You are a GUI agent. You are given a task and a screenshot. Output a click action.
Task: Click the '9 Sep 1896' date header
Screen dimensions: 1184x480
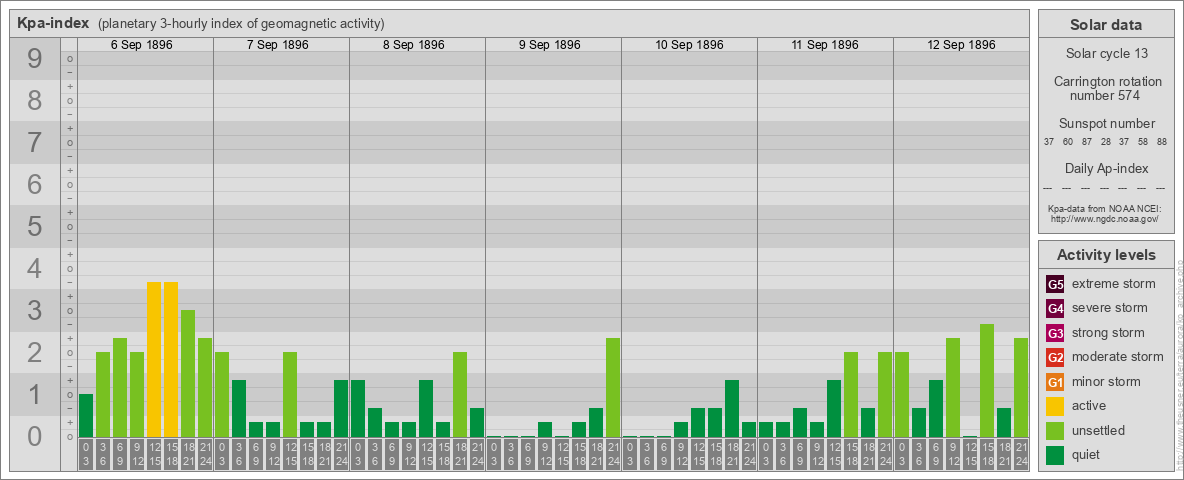click(550, 45)
